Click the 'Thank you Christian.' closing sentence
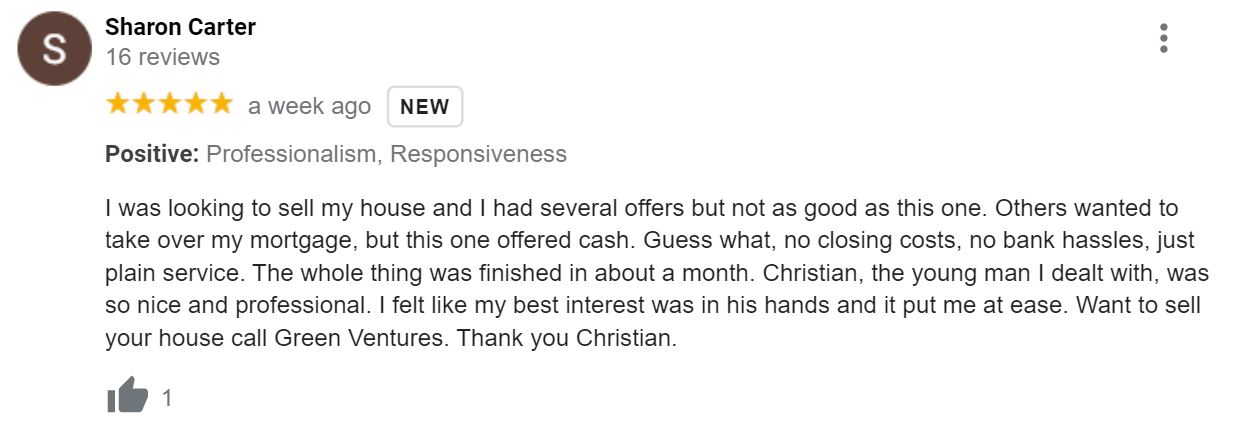The width and height of the screenshot is (1247, 433). (x=568, y=338)
